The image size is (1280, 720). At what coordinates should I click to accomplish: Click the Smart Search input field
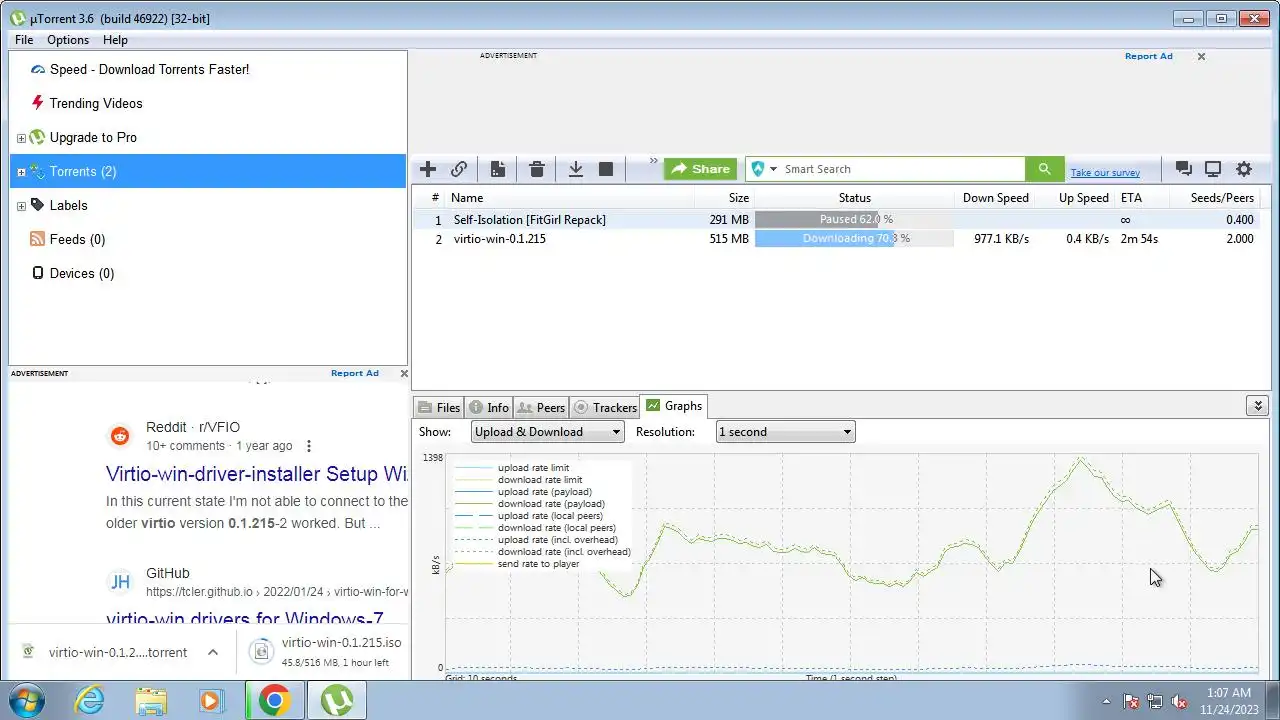(x=903, y=169)
